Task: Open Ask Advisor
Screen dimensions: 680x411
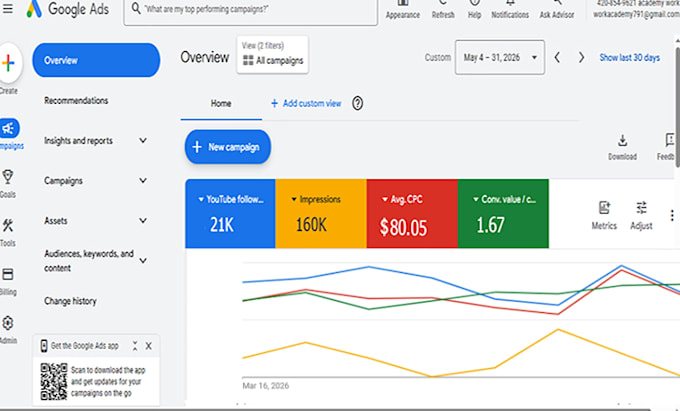Action: pyautogui.click(x=557, y=10)
